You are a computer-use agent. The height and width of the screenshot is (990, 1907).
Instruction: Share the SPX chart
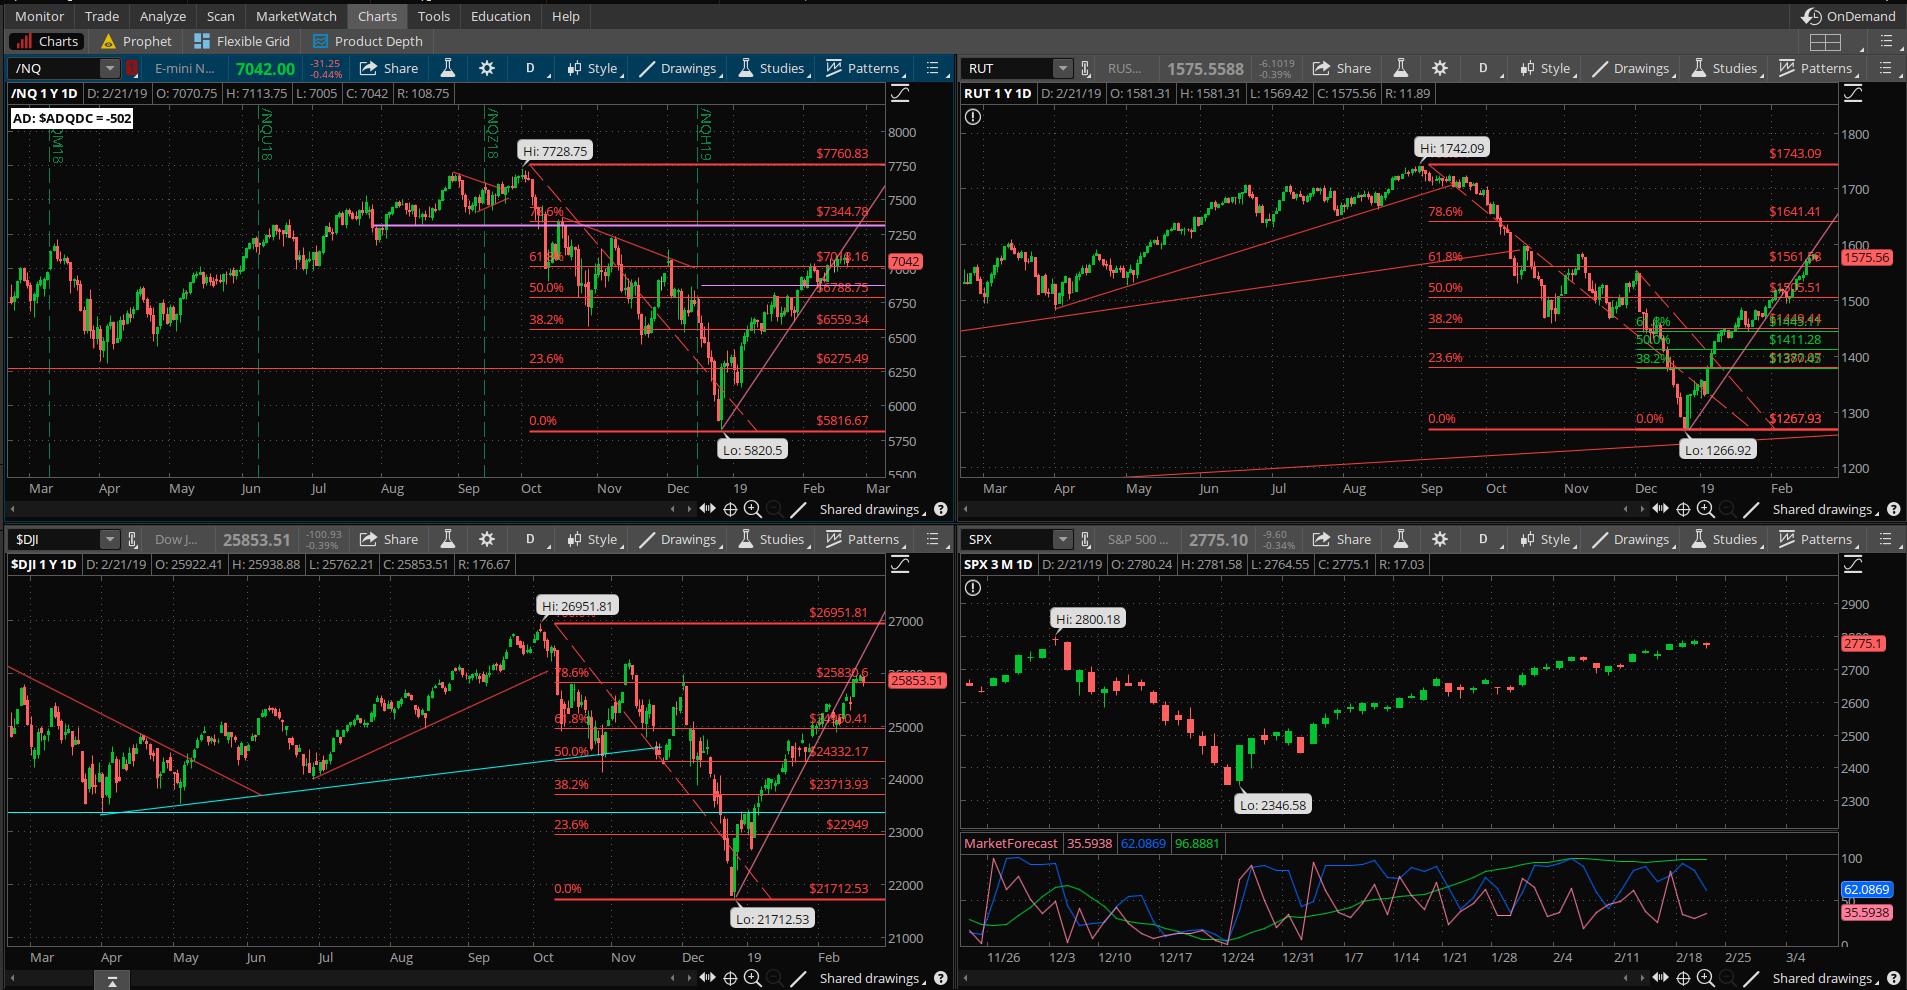click(1342, 539)
